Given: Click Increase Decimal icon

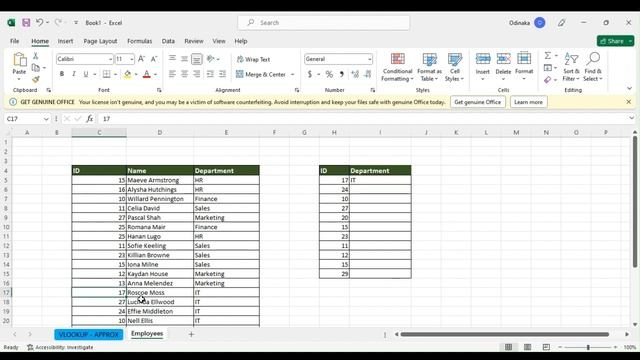Looking at the screenshot, I should [355, 74].
